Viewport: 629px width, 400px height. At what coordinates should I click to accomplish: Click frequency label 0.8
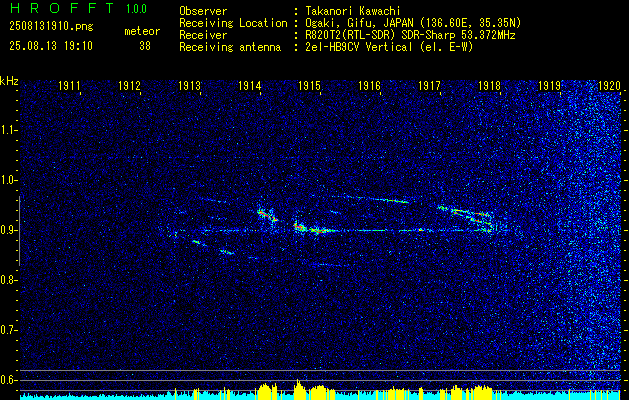click(x=7, y=280)
